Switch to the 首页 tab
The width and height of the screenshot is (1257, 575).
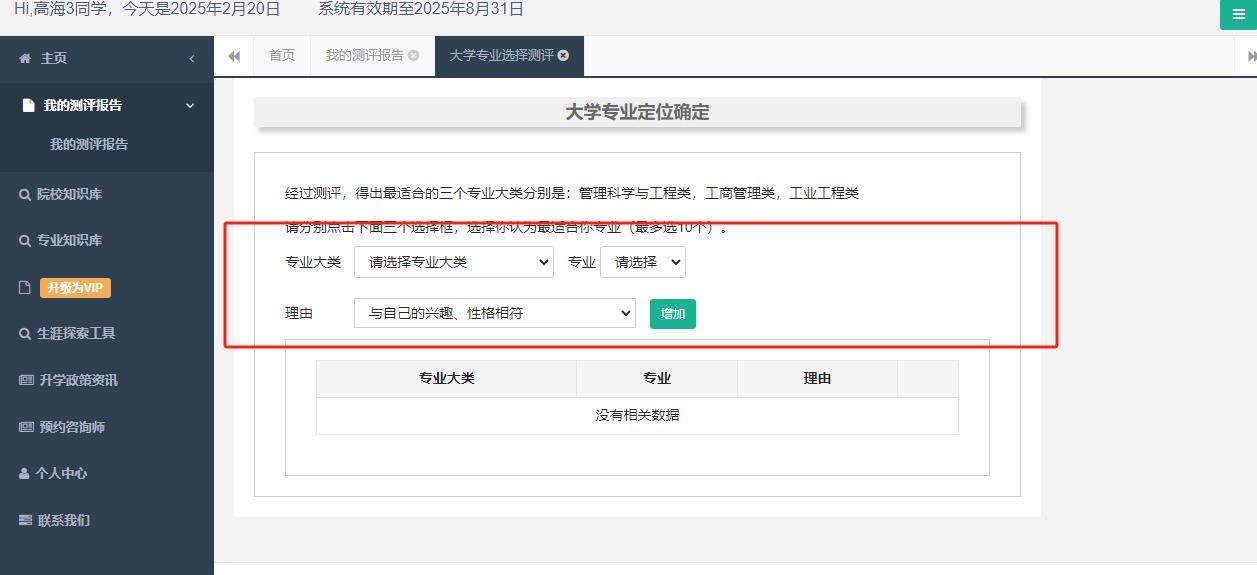(x=282, y=56)
